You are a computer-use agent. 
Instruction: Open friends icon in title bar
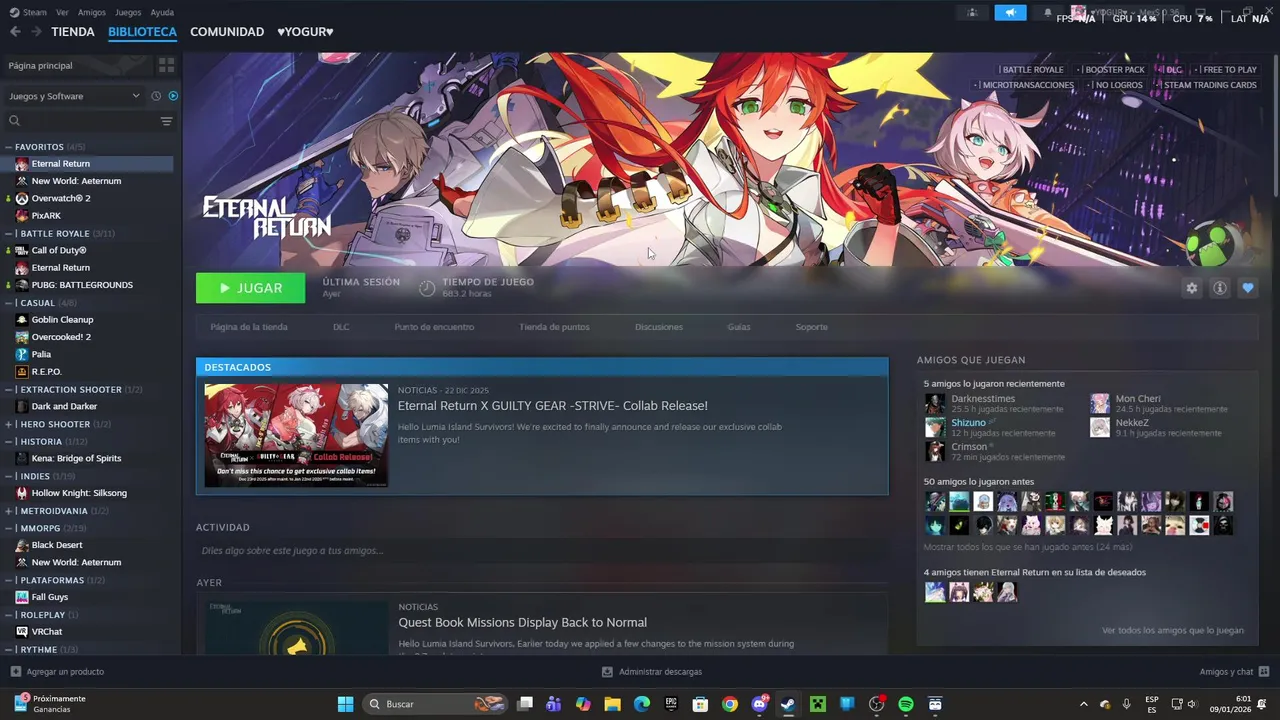[x=972, y=13]
